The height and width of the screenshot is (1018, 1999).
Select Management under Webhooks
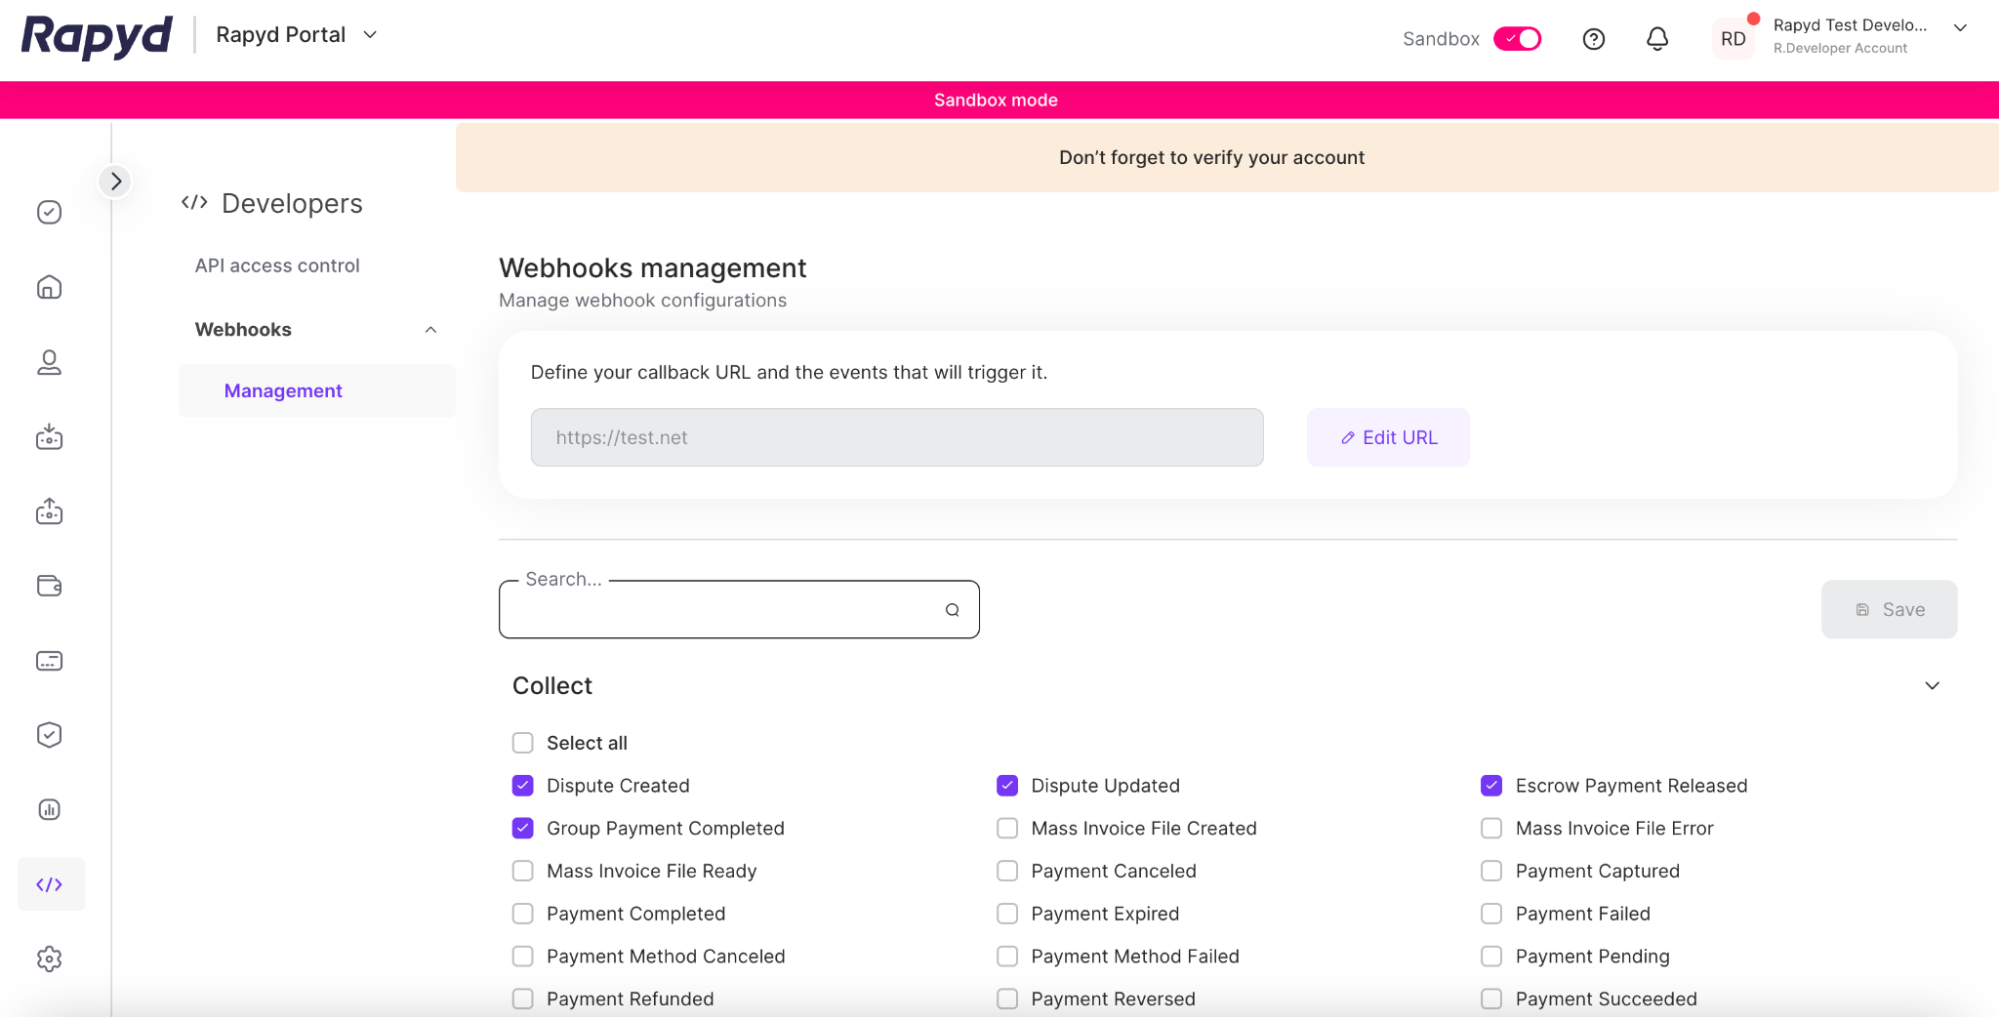283,390
